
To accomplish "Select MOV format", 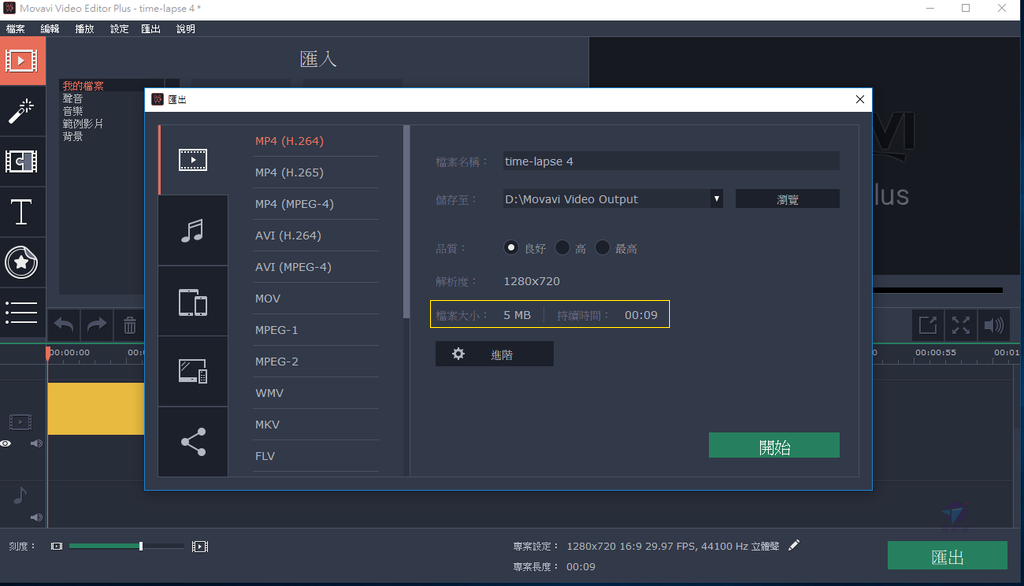I will click(268, 299).
